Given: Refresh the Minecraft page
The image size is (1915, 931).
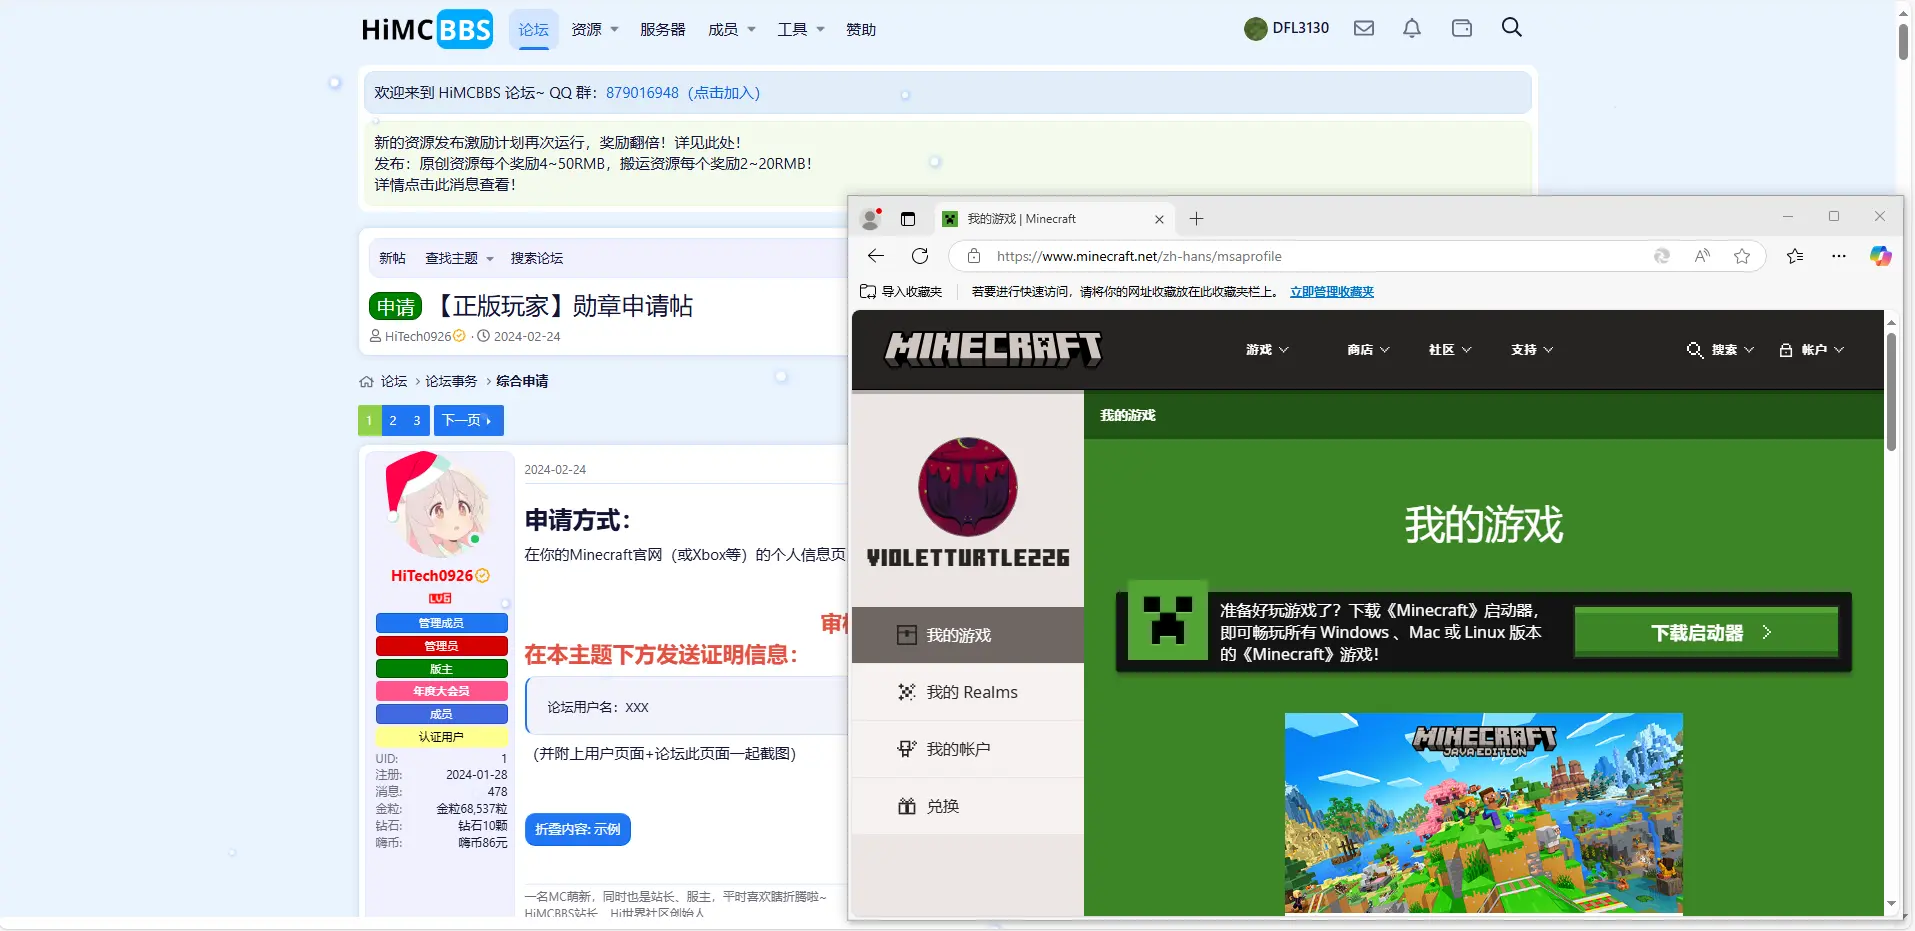Looking at the screenshot, I should [x=919, y=256].
